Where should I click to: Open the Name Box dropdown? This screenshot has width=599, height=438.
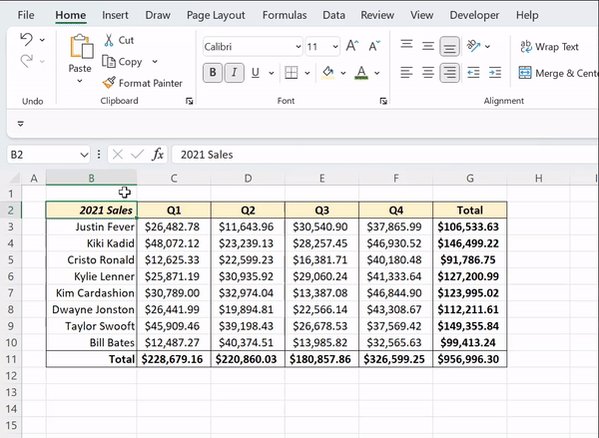click(84, 155)
